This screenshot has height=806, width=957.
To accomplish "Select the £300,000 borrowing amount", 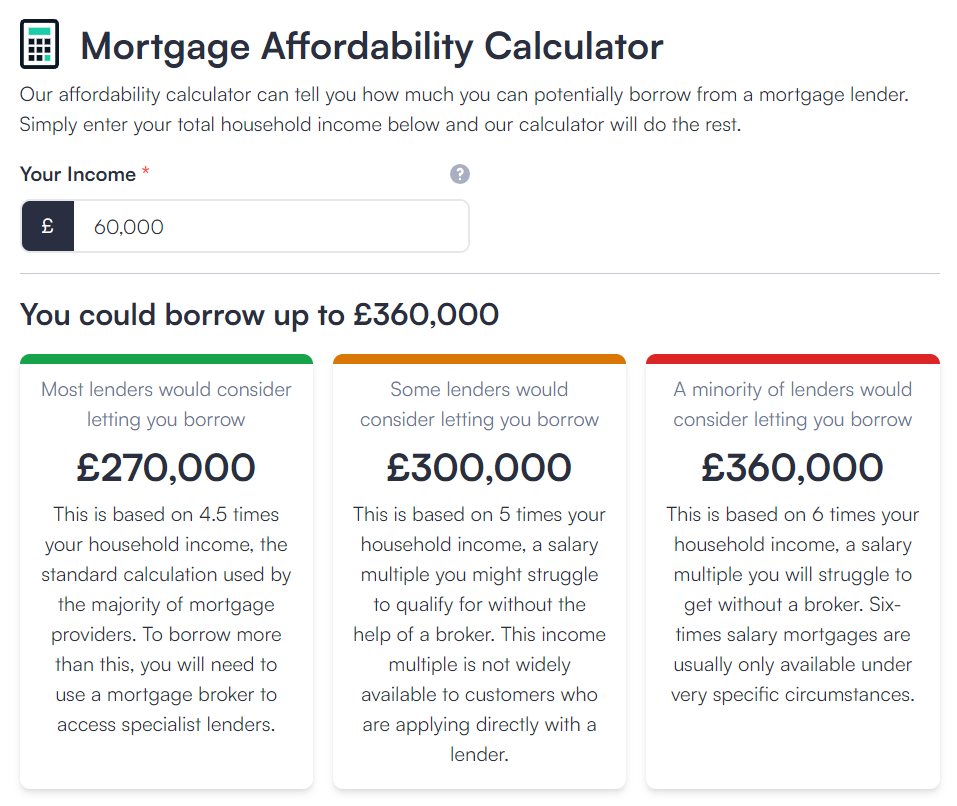I will tap(479, 467).
